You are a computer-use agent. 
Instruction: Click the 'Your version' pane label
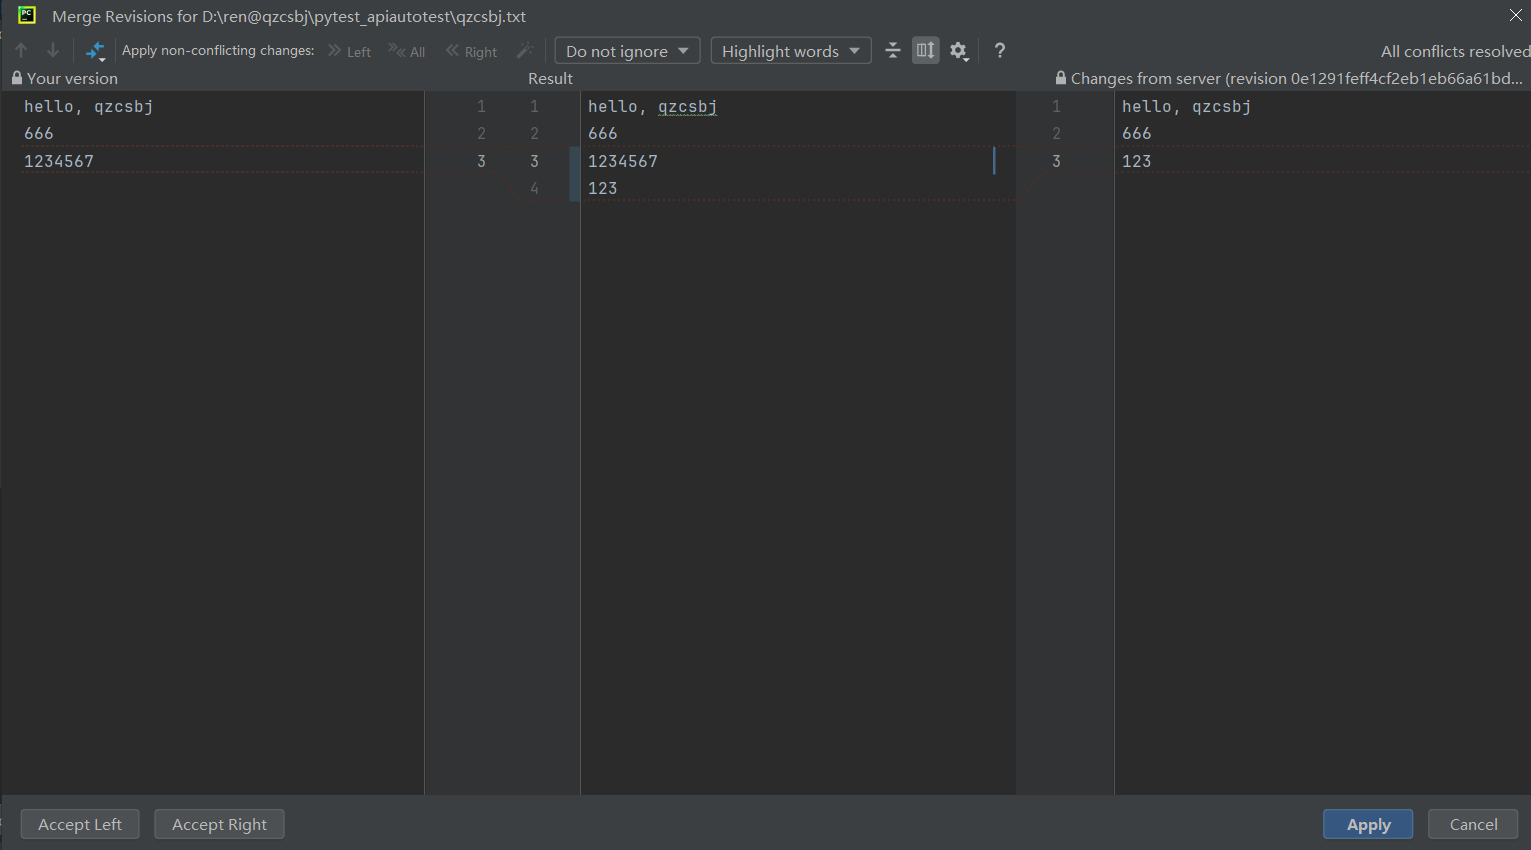point(72,78)
